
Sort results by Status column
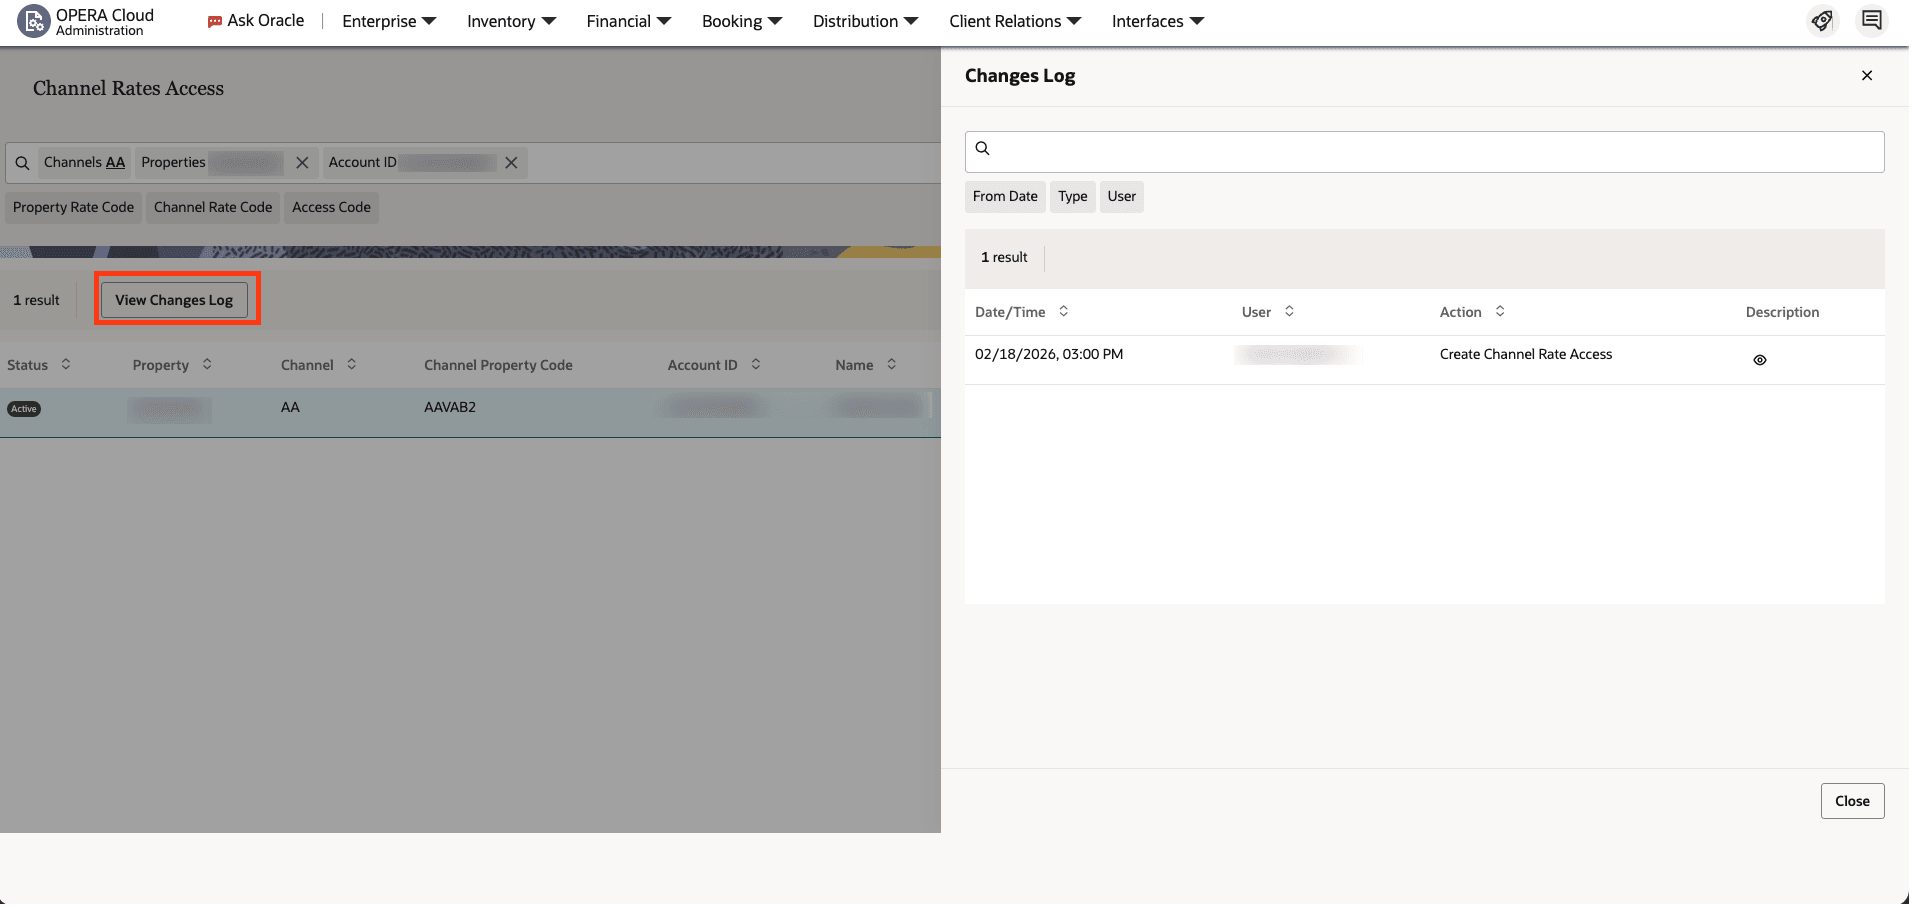click(66, 365)
